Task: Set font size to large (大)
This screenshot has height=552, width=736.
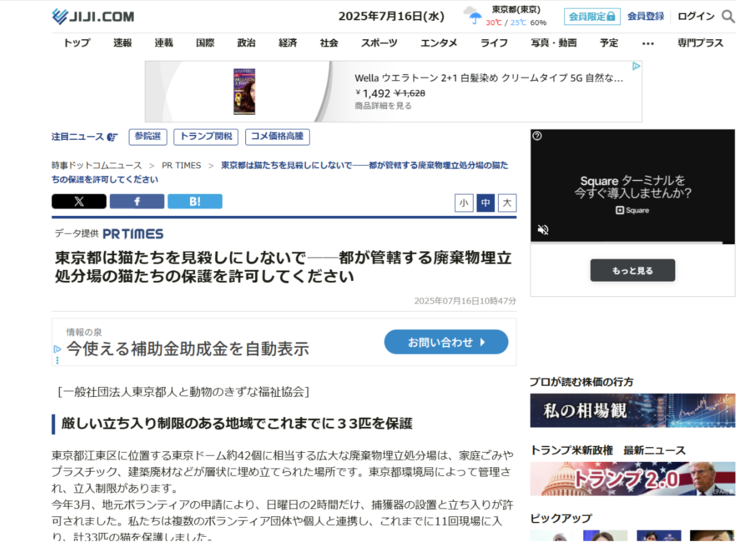Action: pyautogui.click(x=507, y=203)
